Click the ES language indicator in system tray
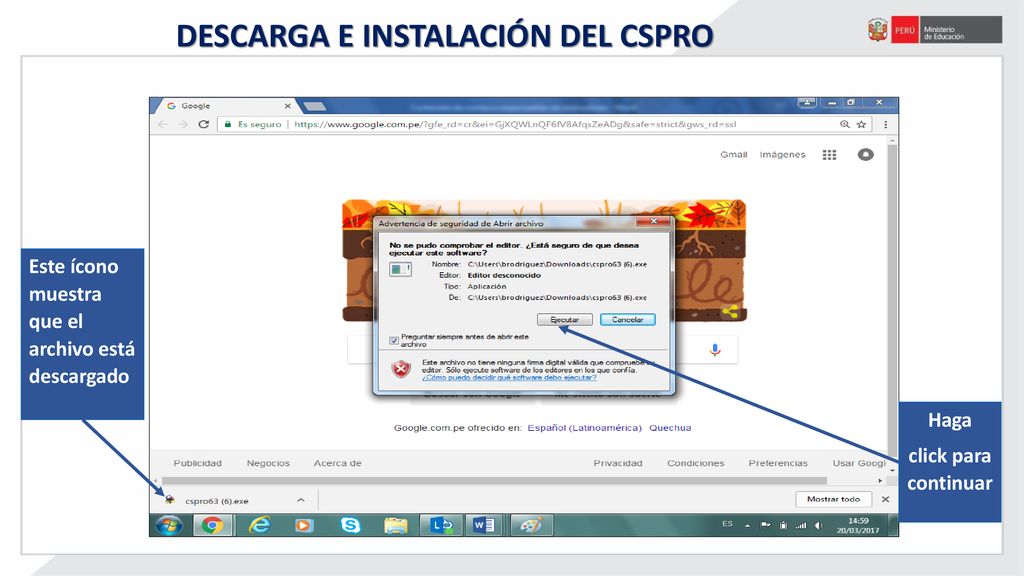The height and width of the screenshot is (576, 1024). 727,524
